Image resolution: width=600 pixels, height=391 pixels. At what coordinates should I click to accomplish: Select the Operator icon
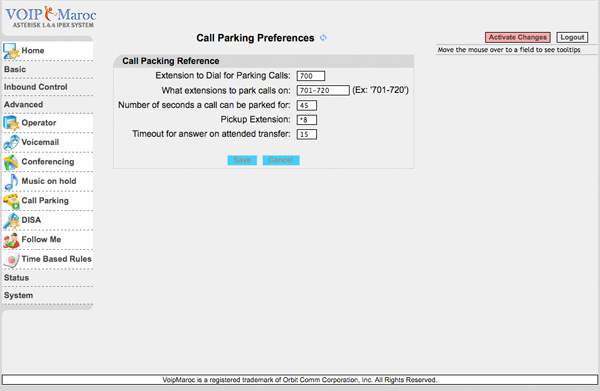(11, 123)
